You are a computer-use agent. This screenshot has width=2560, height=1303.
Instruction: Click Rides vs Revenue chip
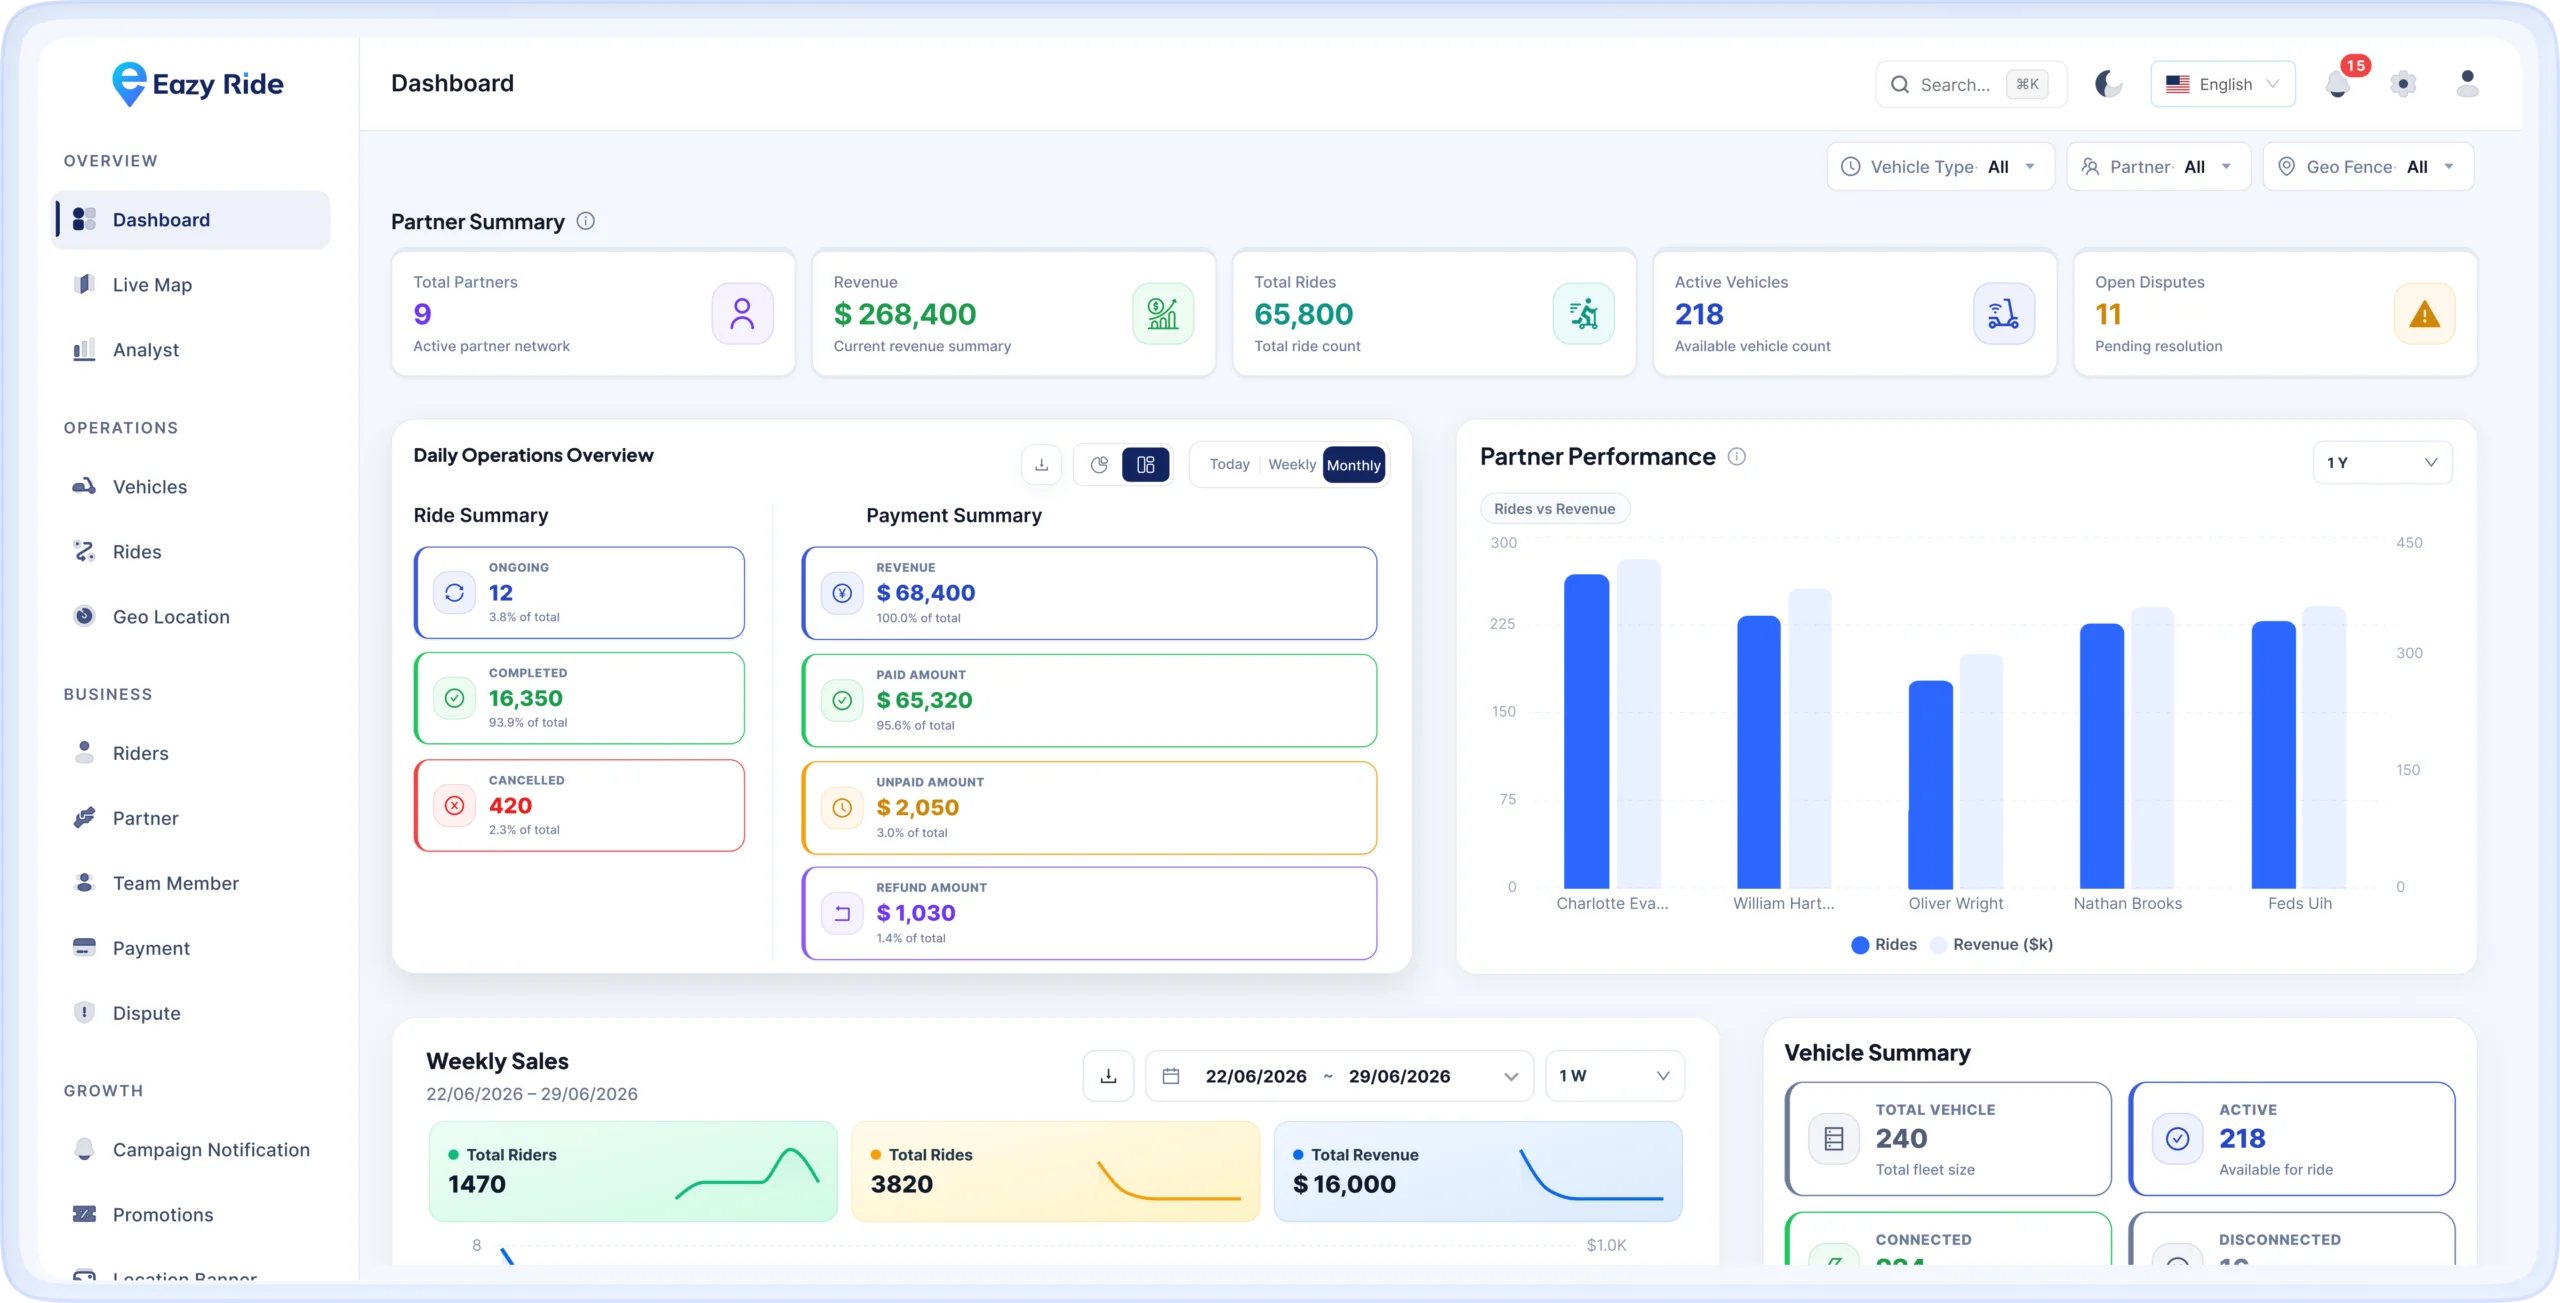[x=1554, y=508]
